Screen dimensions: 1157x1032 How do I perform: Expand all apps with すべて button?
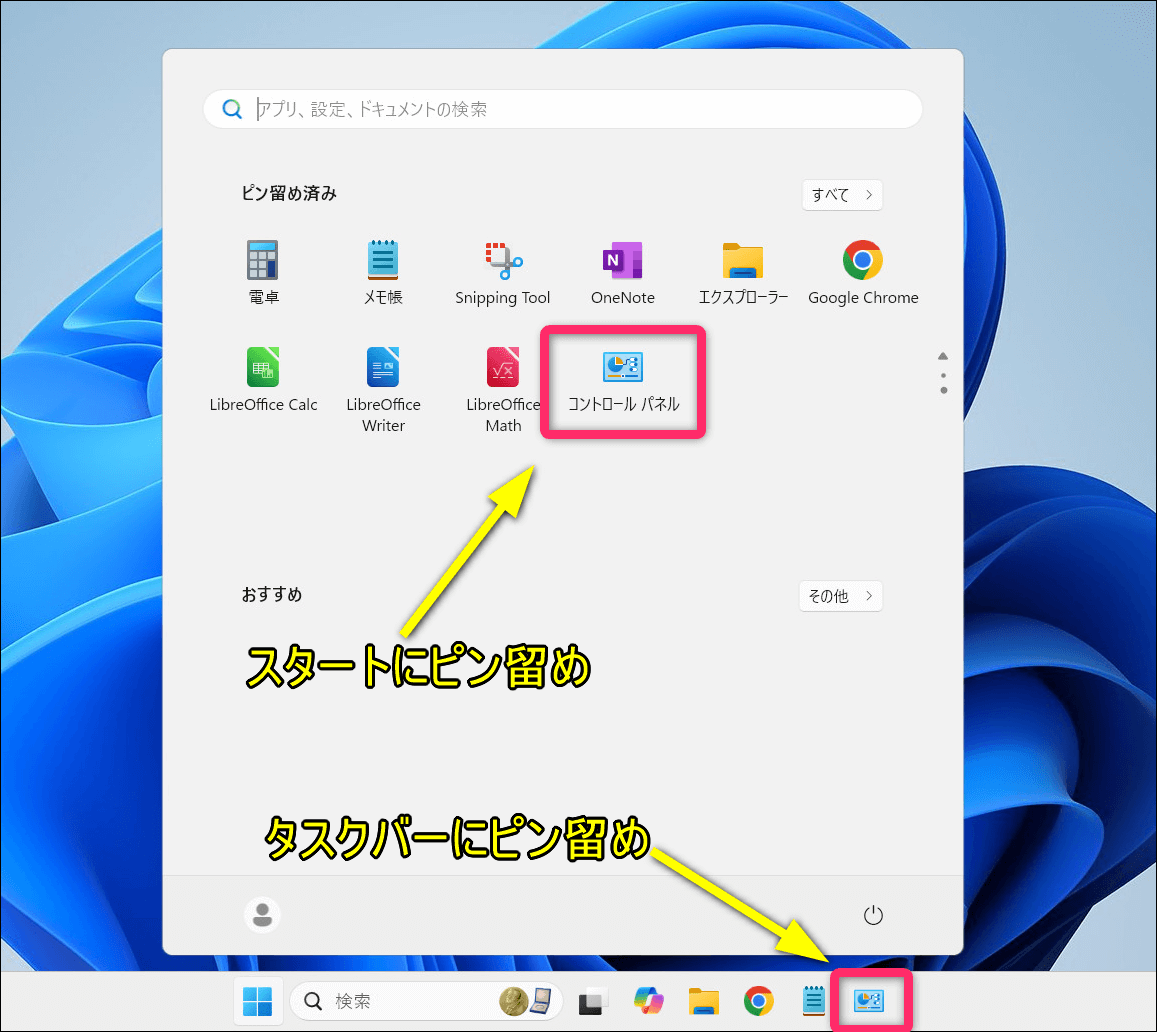[842, 195]
